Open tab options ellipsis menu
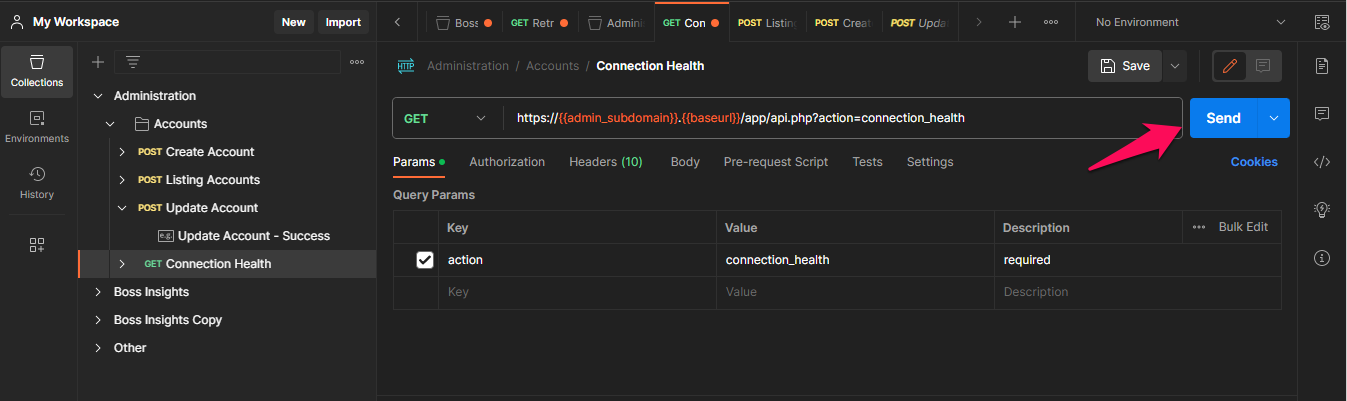 (1051, 22)
